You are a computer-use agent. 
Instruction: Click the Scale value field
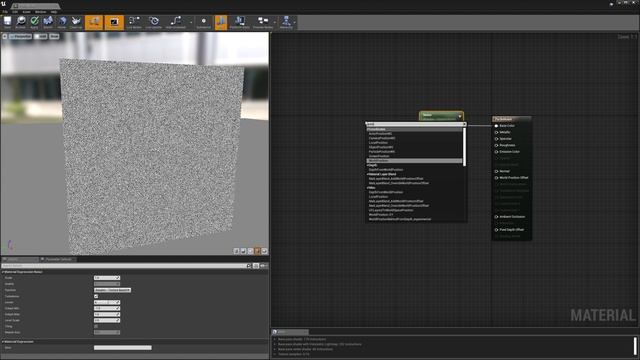point(107,278)
